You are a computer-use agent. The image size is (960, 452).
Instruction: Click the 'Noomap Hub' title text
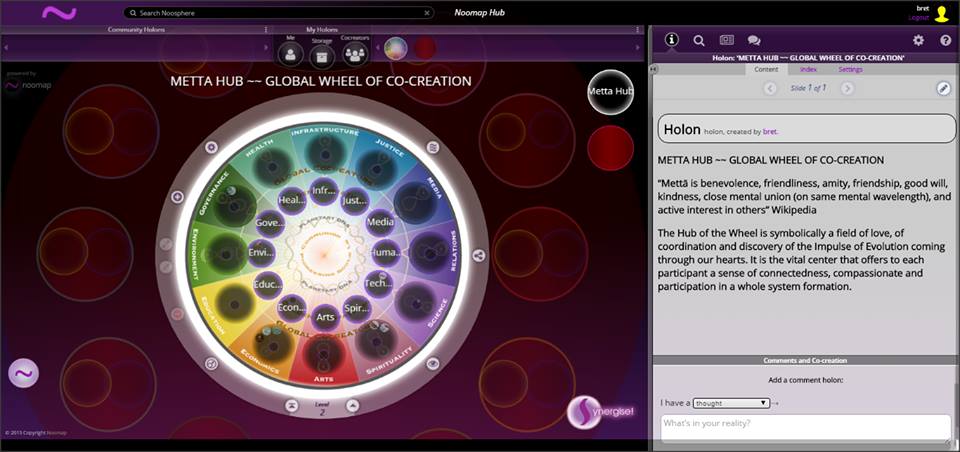(479, 13)
